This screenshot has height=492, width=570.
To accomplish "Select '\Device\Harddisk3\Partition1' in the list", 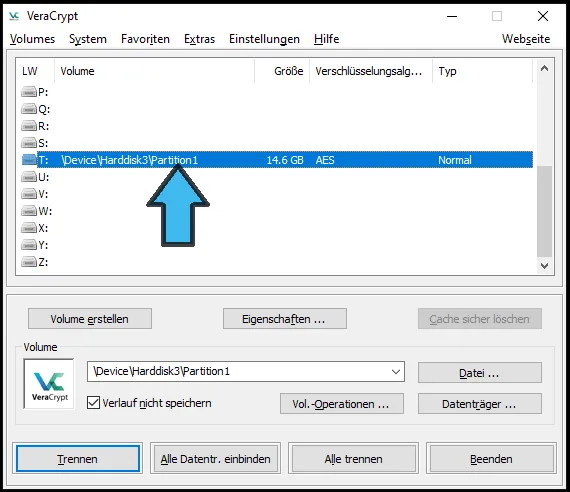I will pyautogui.click(x=130, y=160).
